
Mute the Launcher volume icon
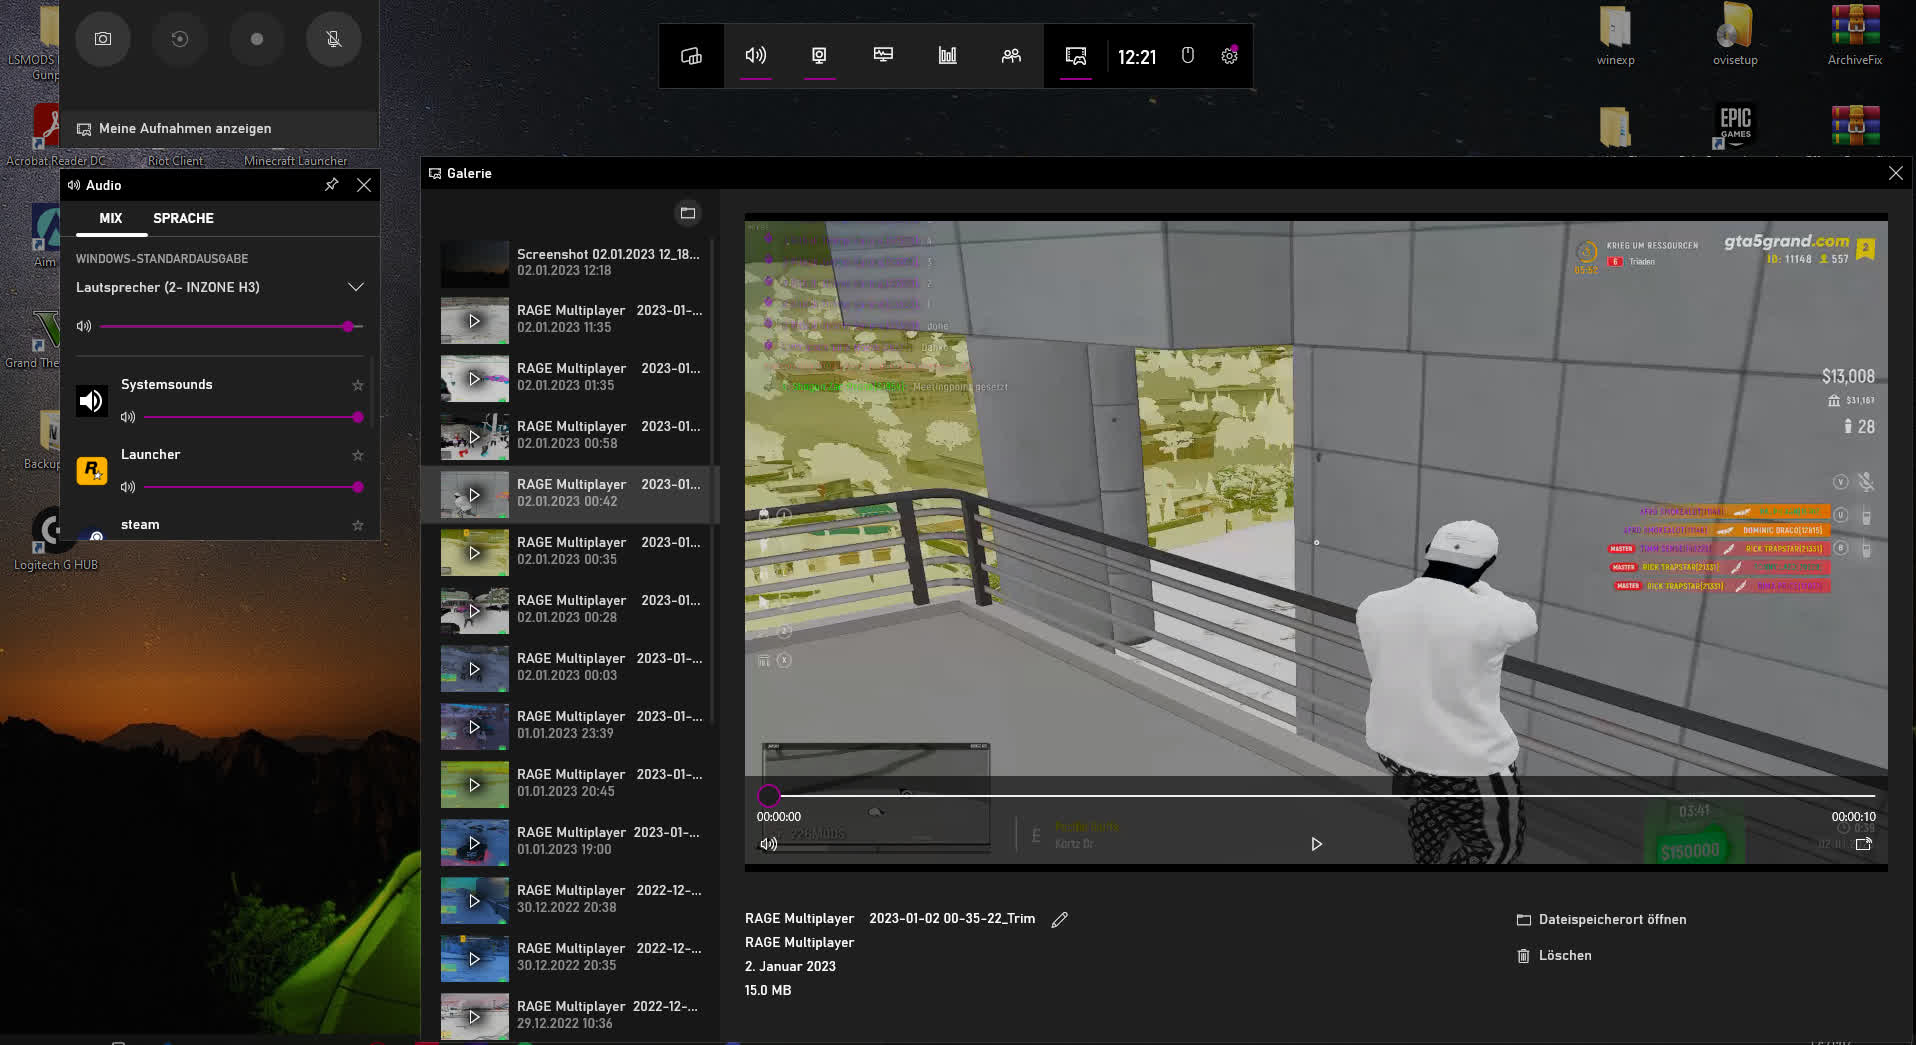click(x=128, y=487)
